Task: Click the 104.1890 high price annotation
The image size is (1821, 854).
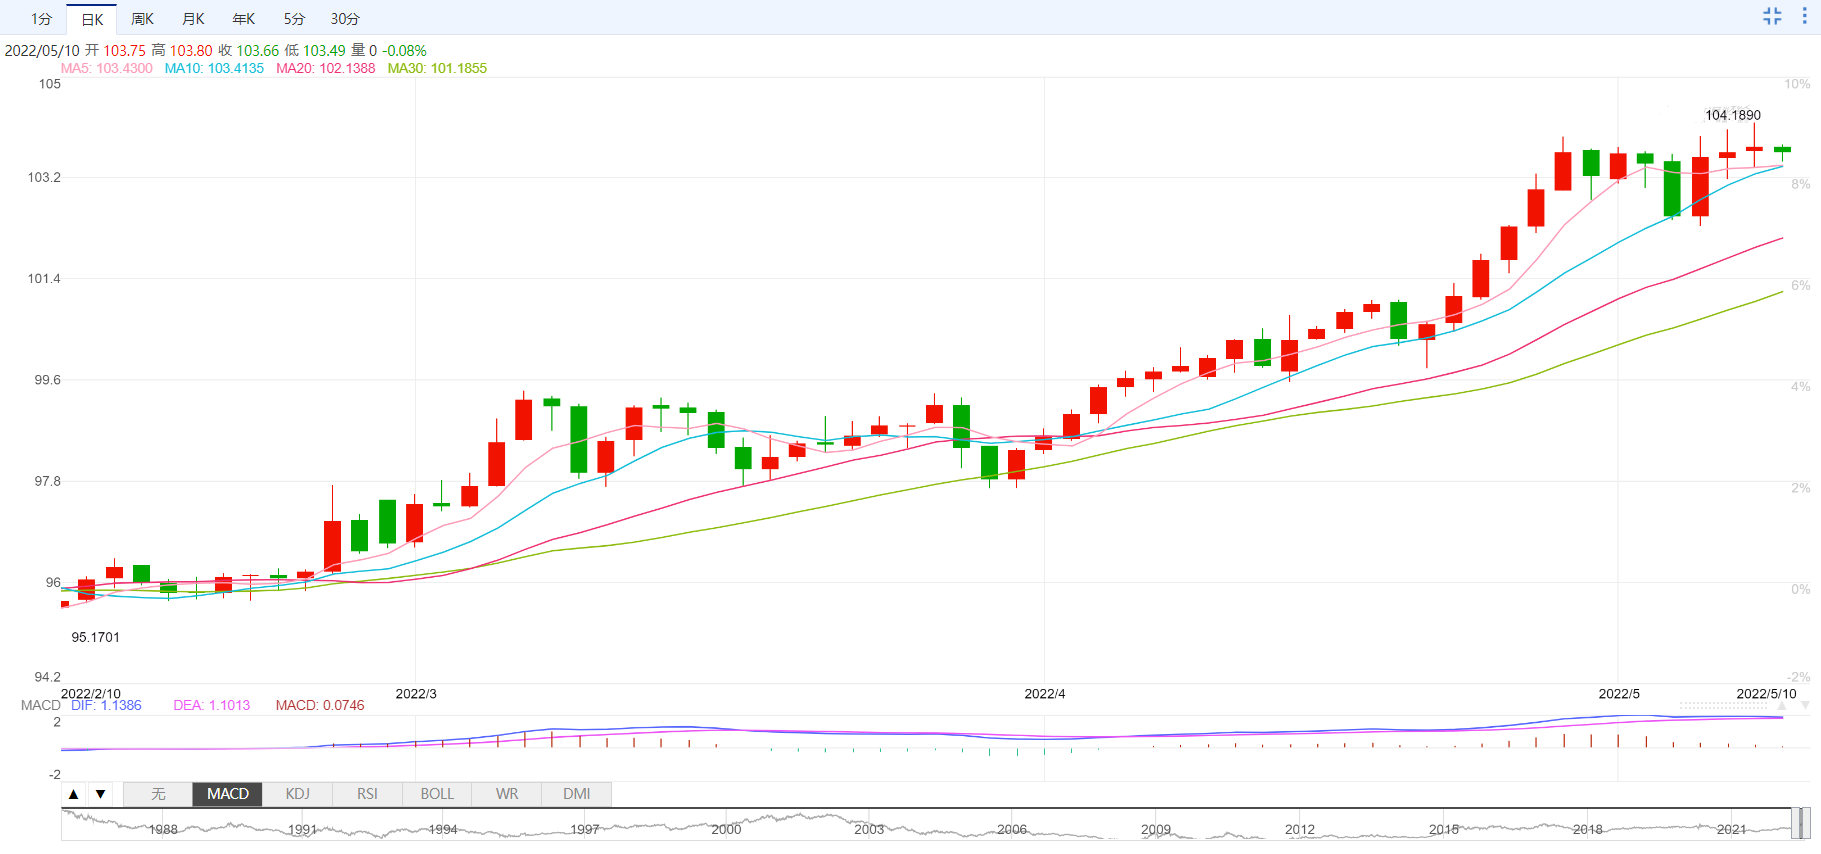Action: (1733, 115)
